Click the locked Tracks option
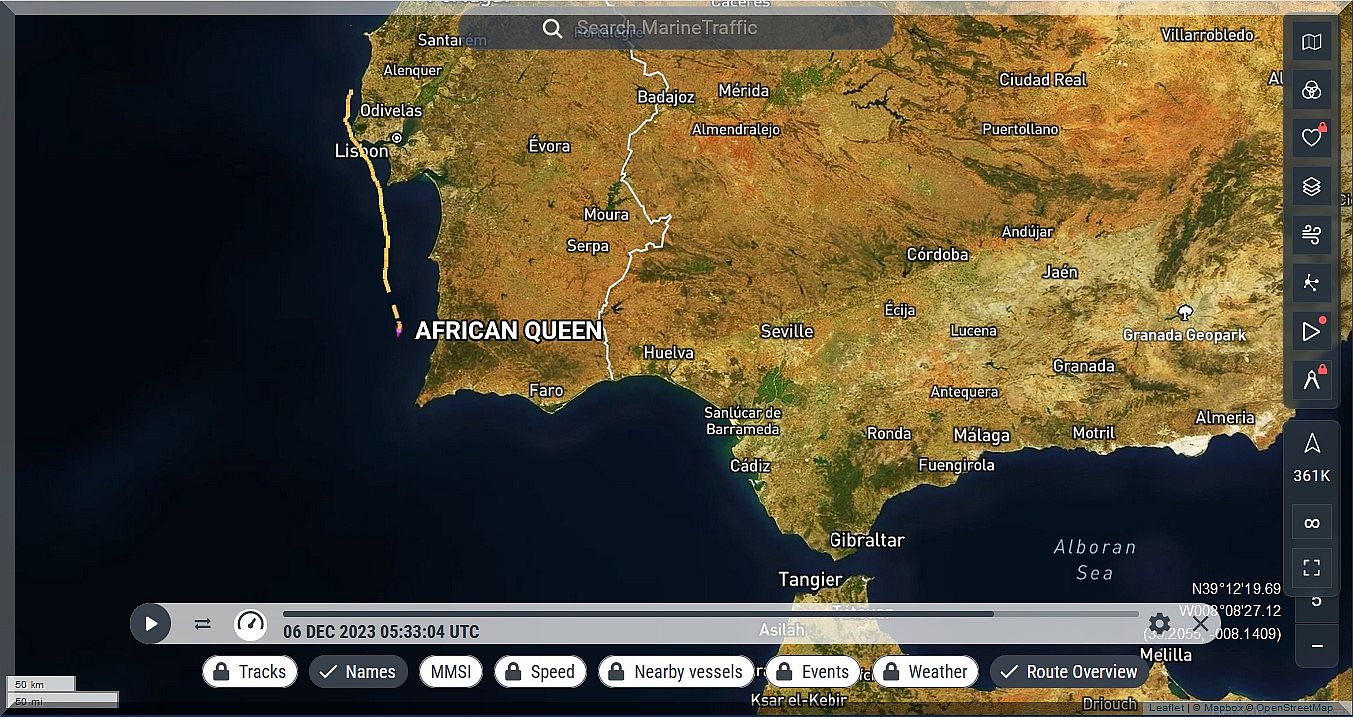The height and width of the screenshot is (717, 1353). click(x=250, y=672)
